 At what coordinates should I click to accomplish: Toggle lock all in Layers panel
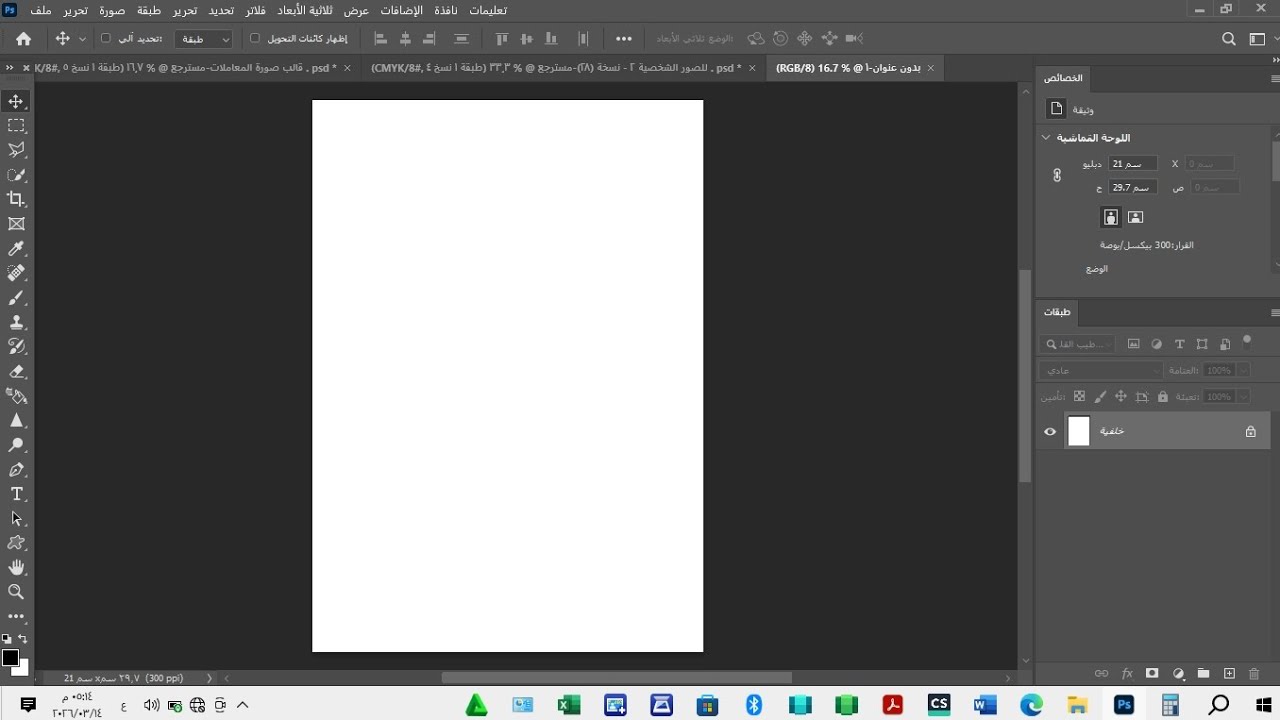coord(1162,397)
